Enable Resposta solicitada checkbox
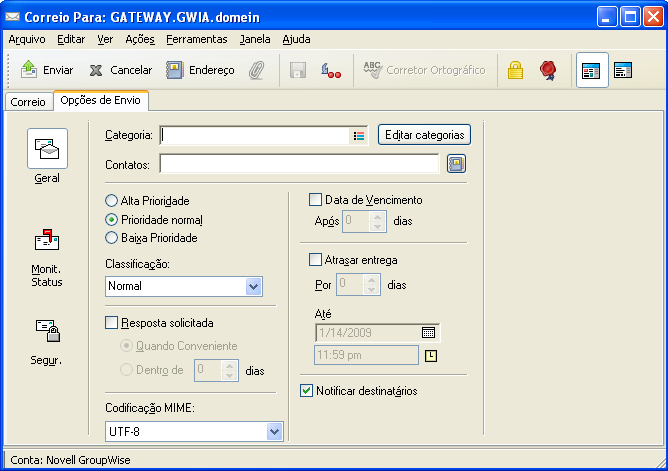This screenshot has height=471, width=668. tap(111, 323)
